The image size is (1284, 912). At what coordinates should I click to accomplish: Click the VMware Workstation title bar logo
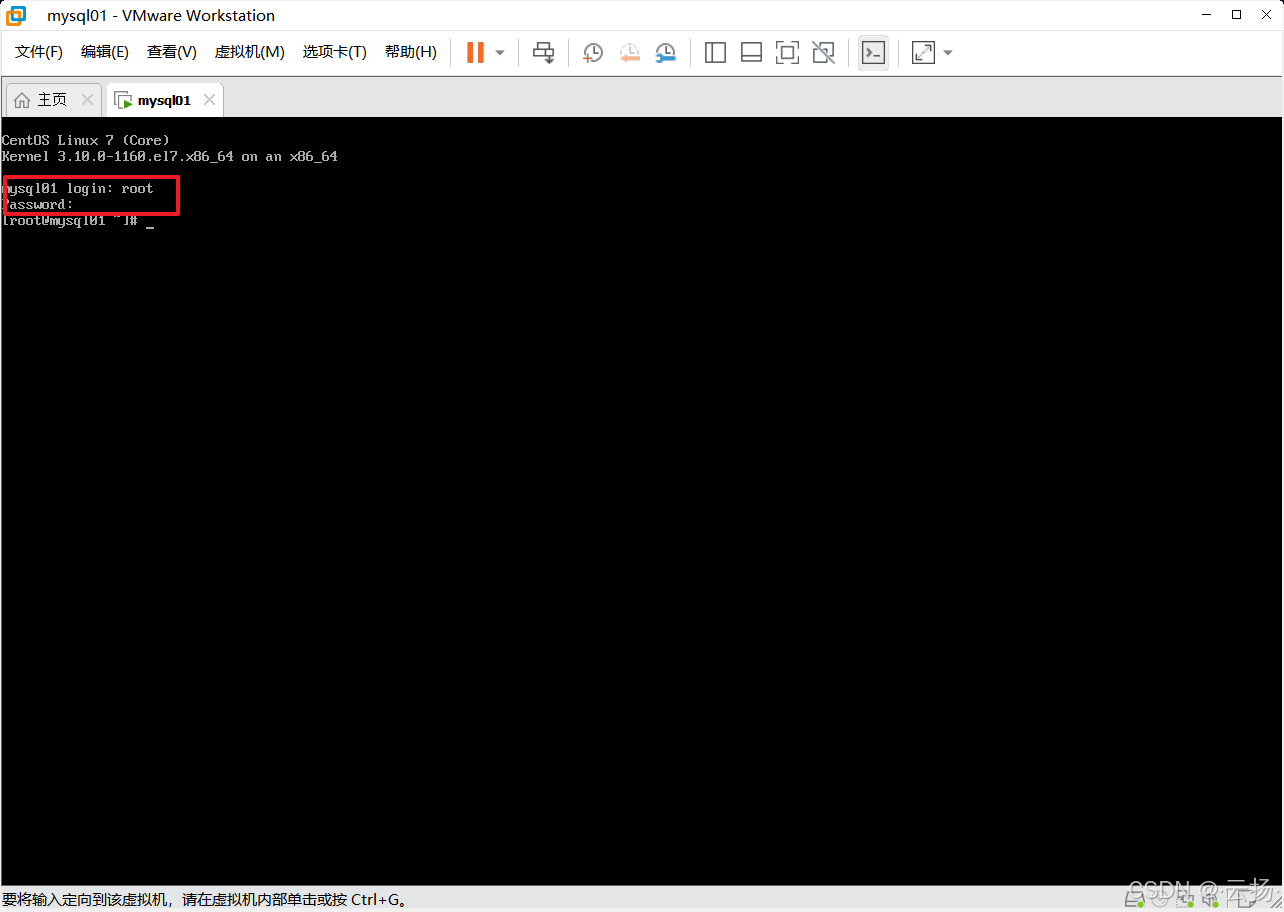[16, 15]
